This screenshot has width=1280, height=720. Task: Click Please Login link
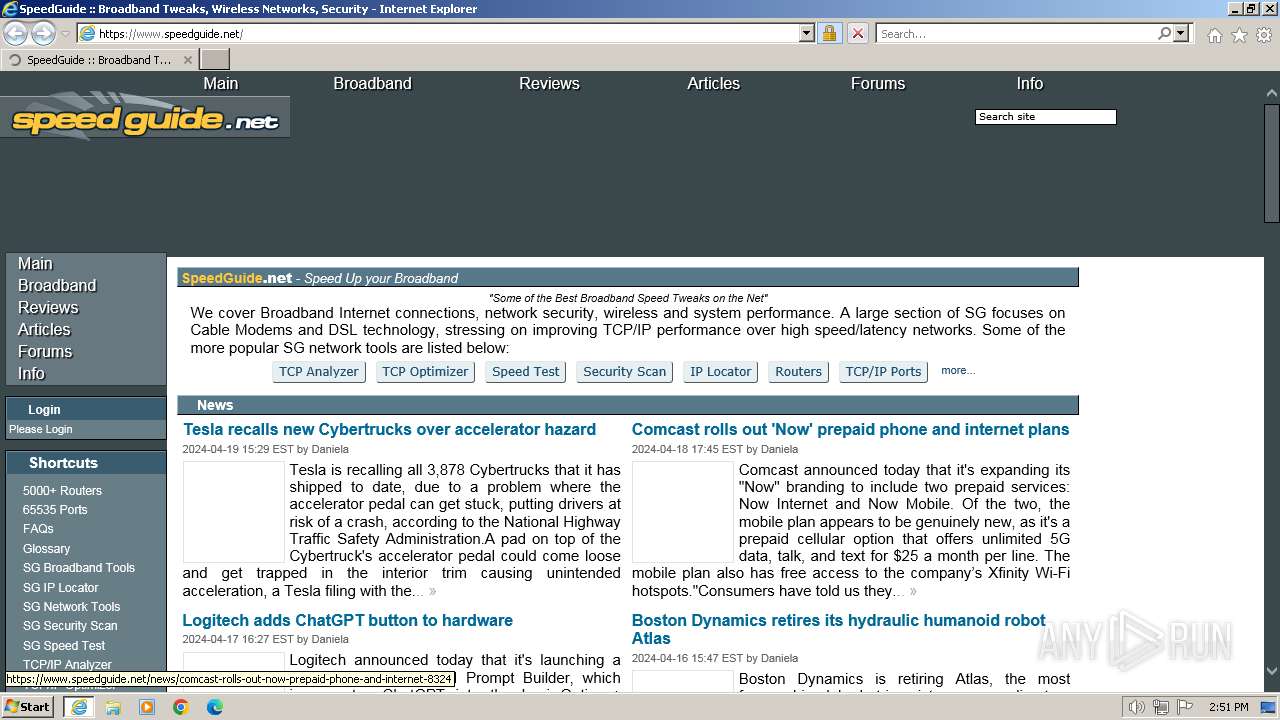(41, 429)
